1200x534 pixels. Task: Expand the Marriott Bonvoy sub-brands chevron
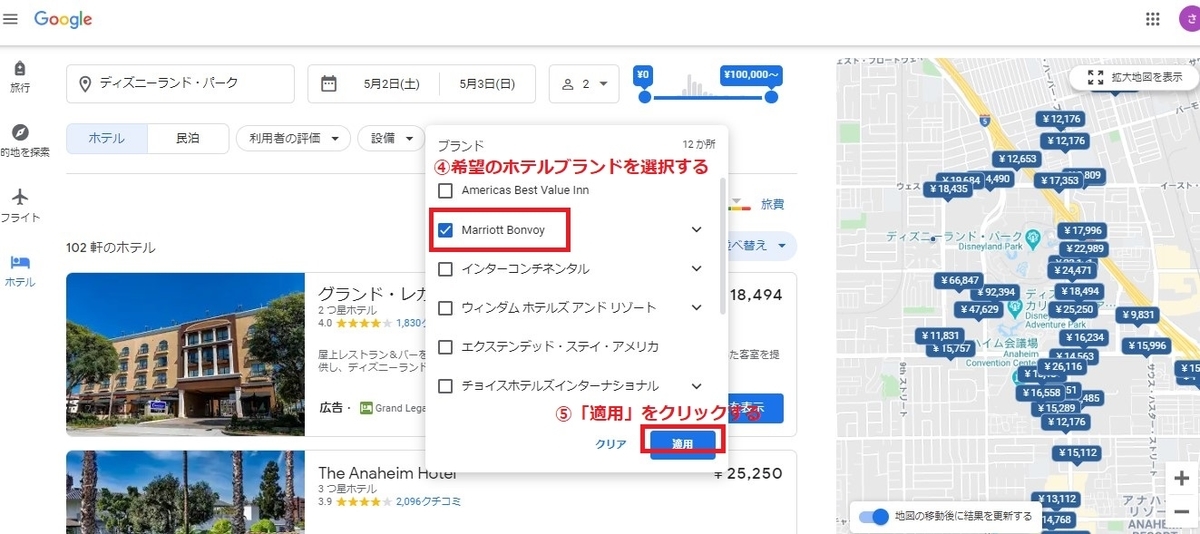tap(697, 230)
